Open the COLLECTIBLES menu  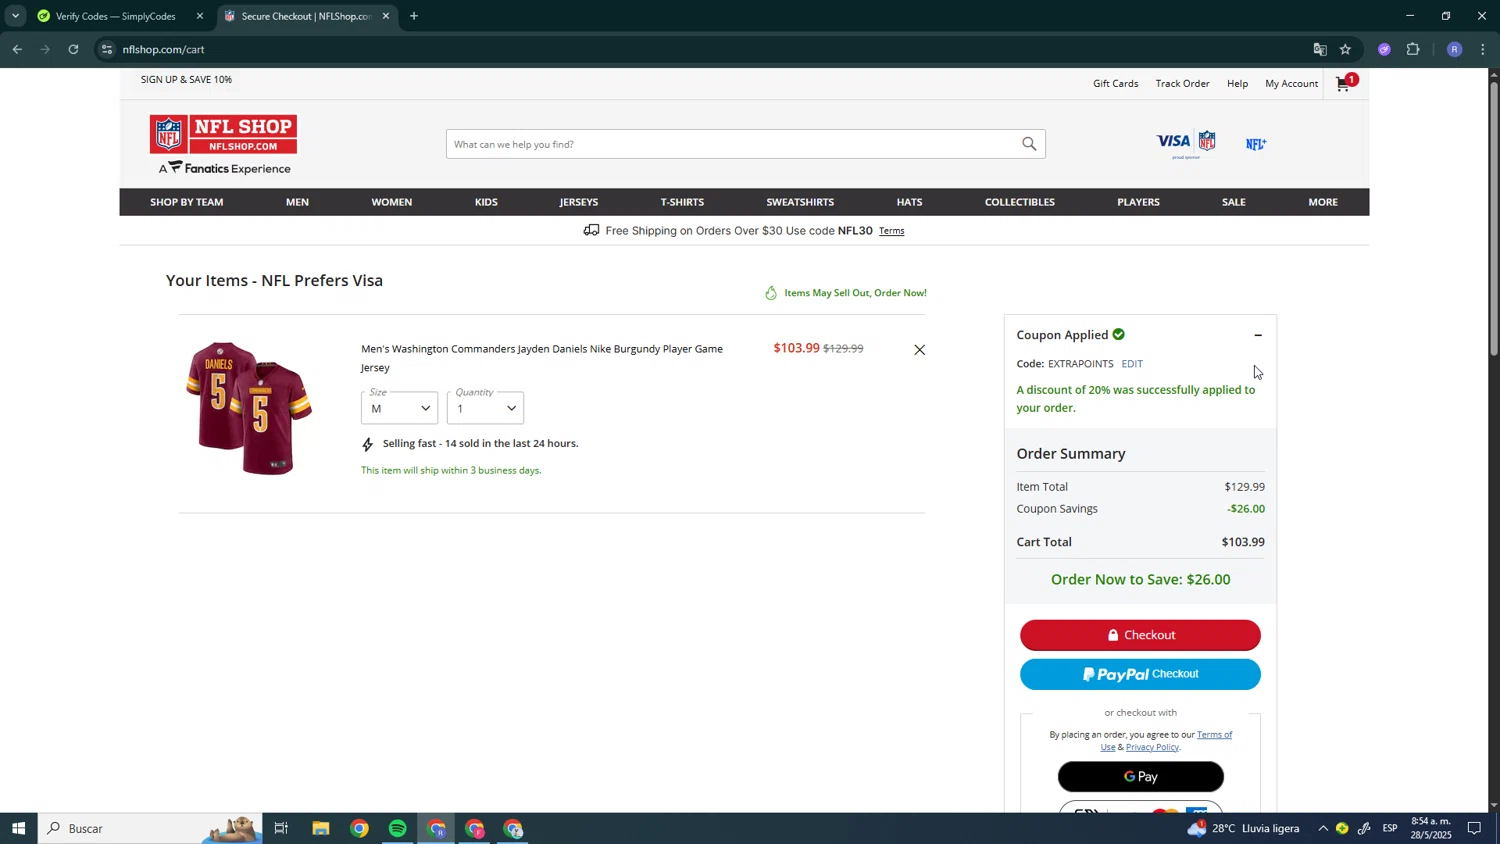1020,202
